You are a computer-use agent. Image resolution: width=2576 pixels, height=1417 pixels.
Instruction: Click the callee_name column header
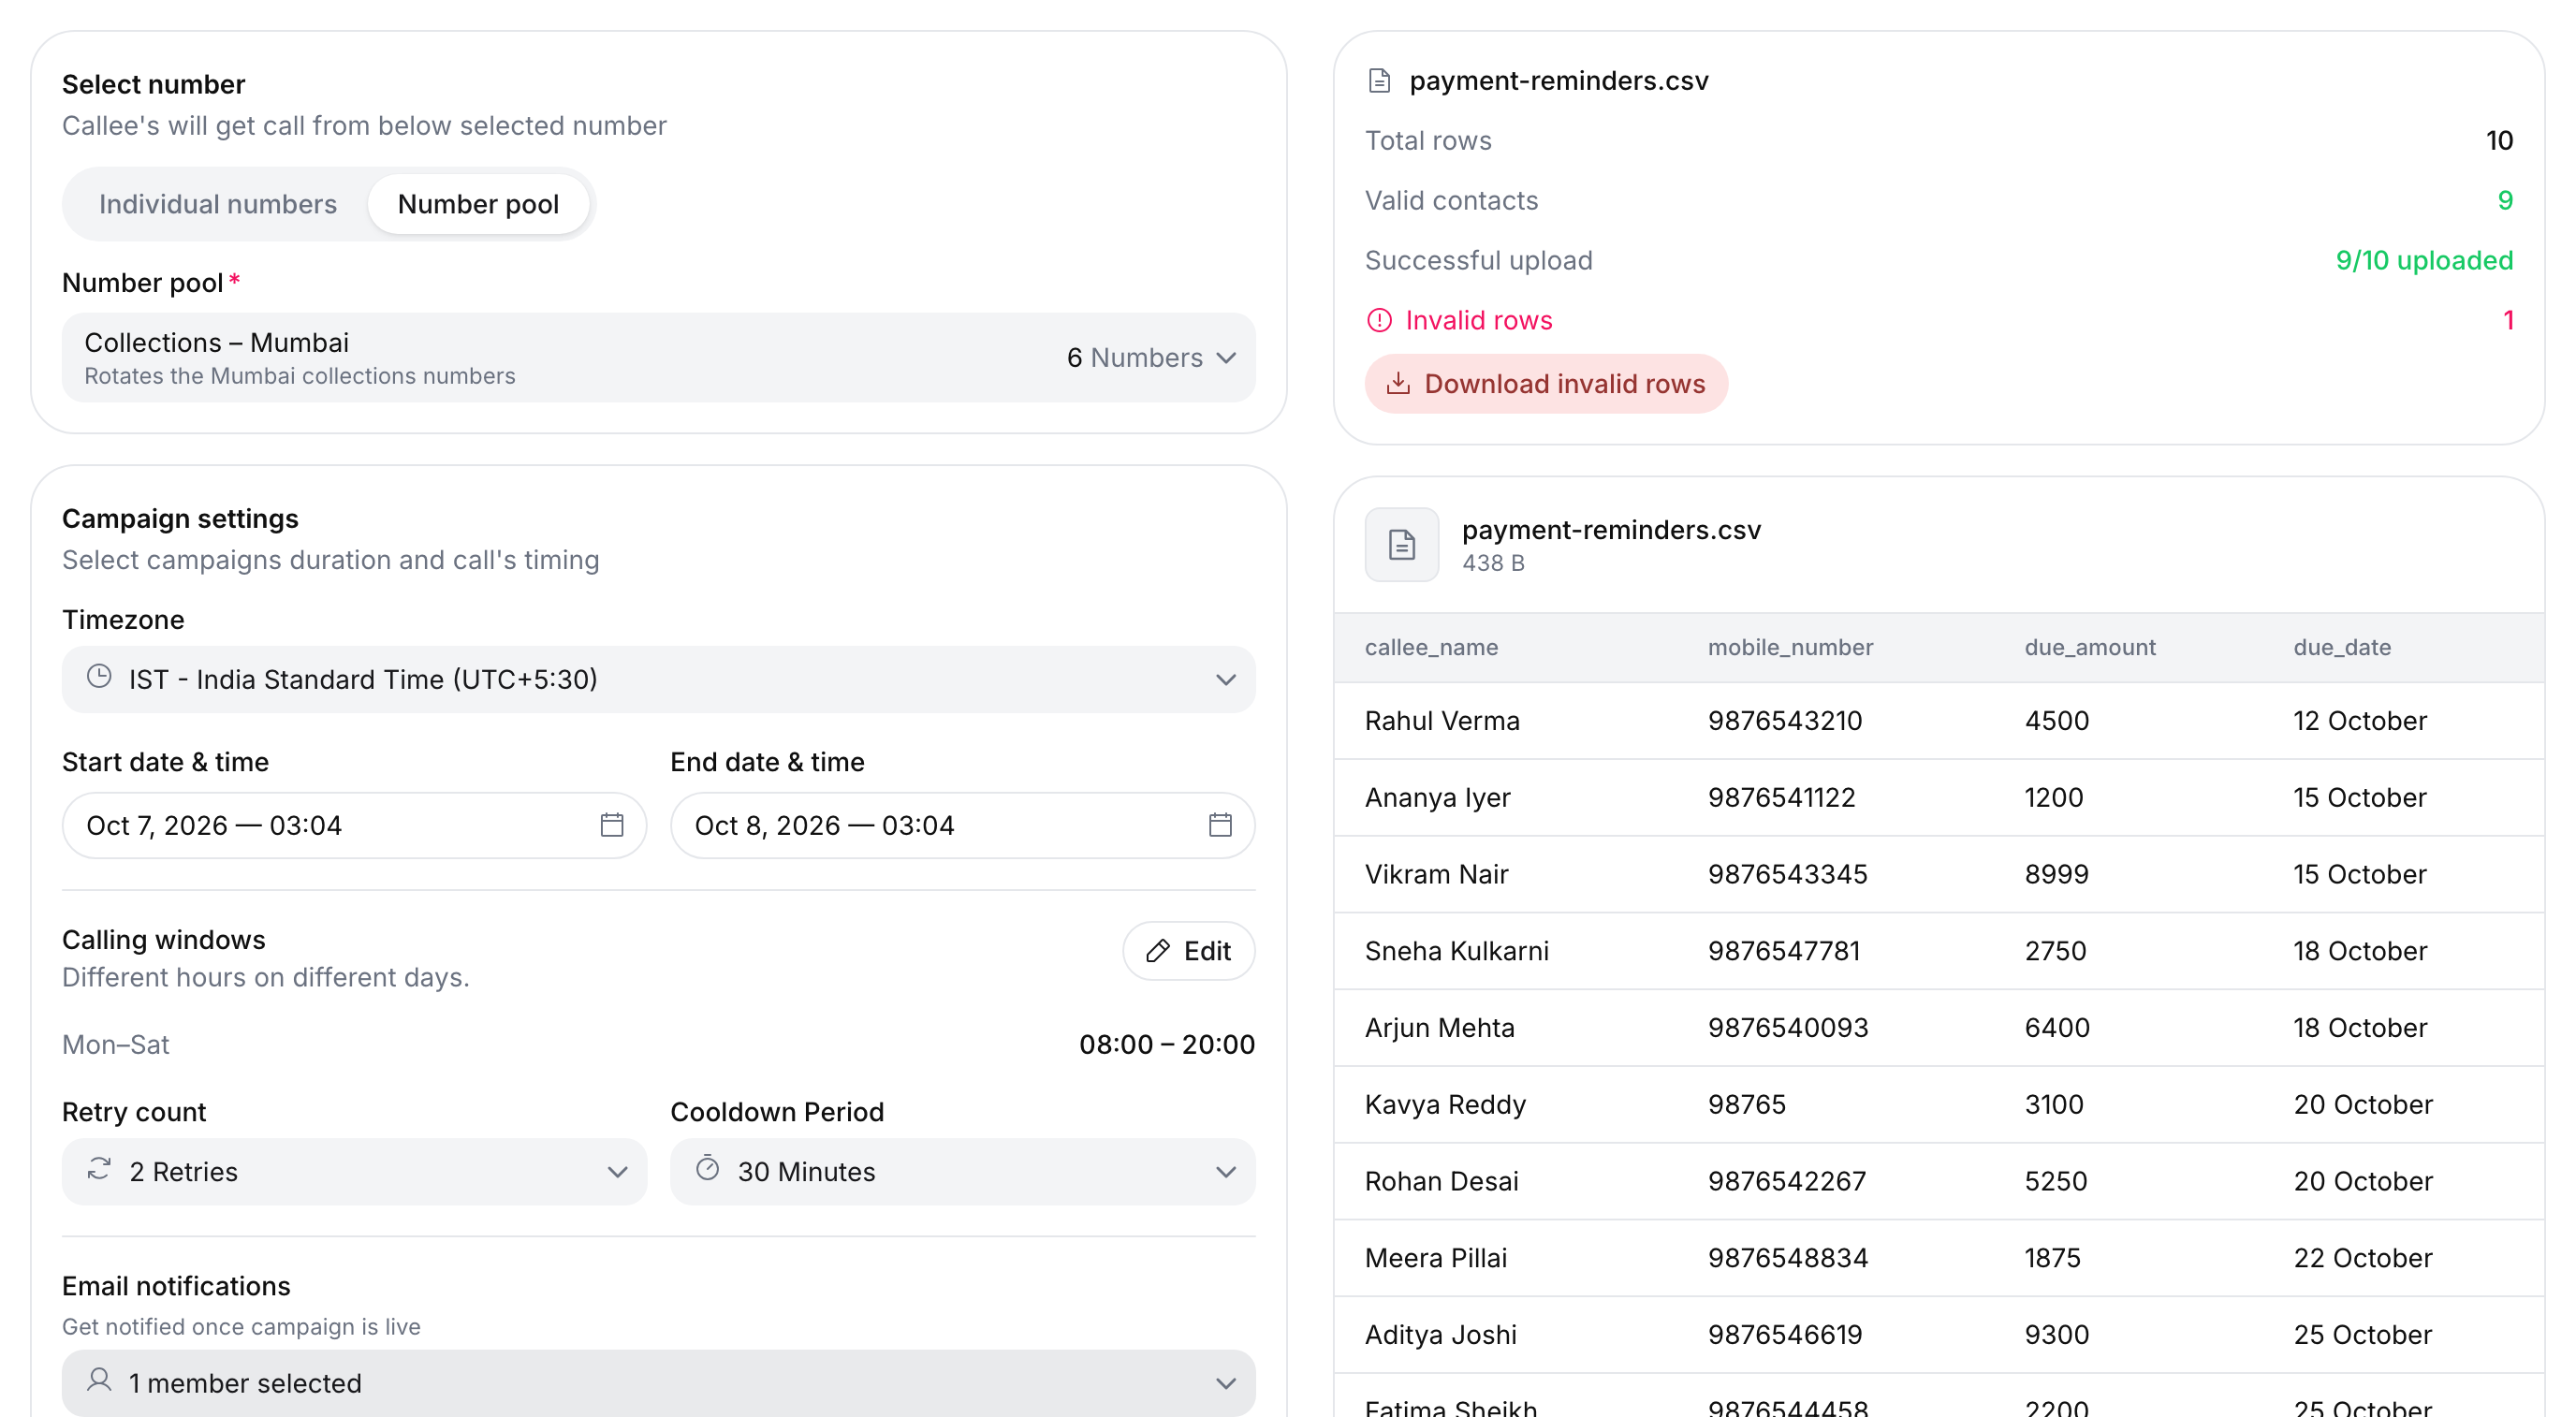click(x=1431, y=648)
